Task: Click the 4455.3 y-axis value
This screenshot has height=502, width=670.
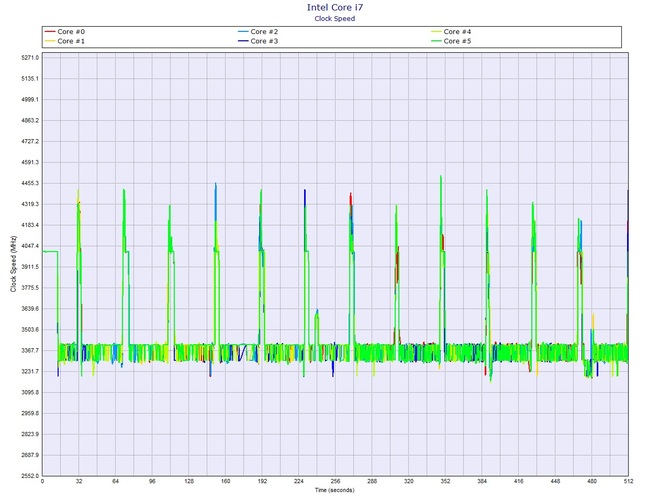Action: (x=29, y=183)
